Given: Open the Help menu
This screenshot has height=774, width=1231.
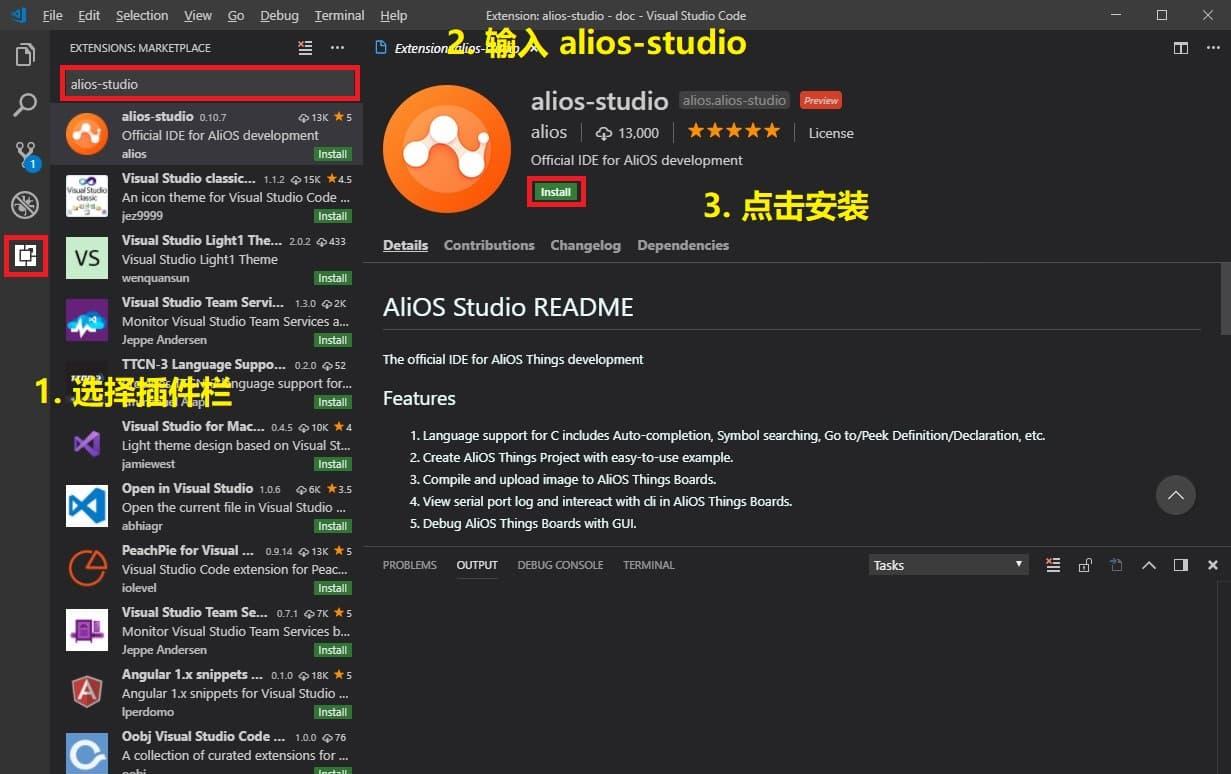Looking at the screenshot, I should [x=394, y=15].
